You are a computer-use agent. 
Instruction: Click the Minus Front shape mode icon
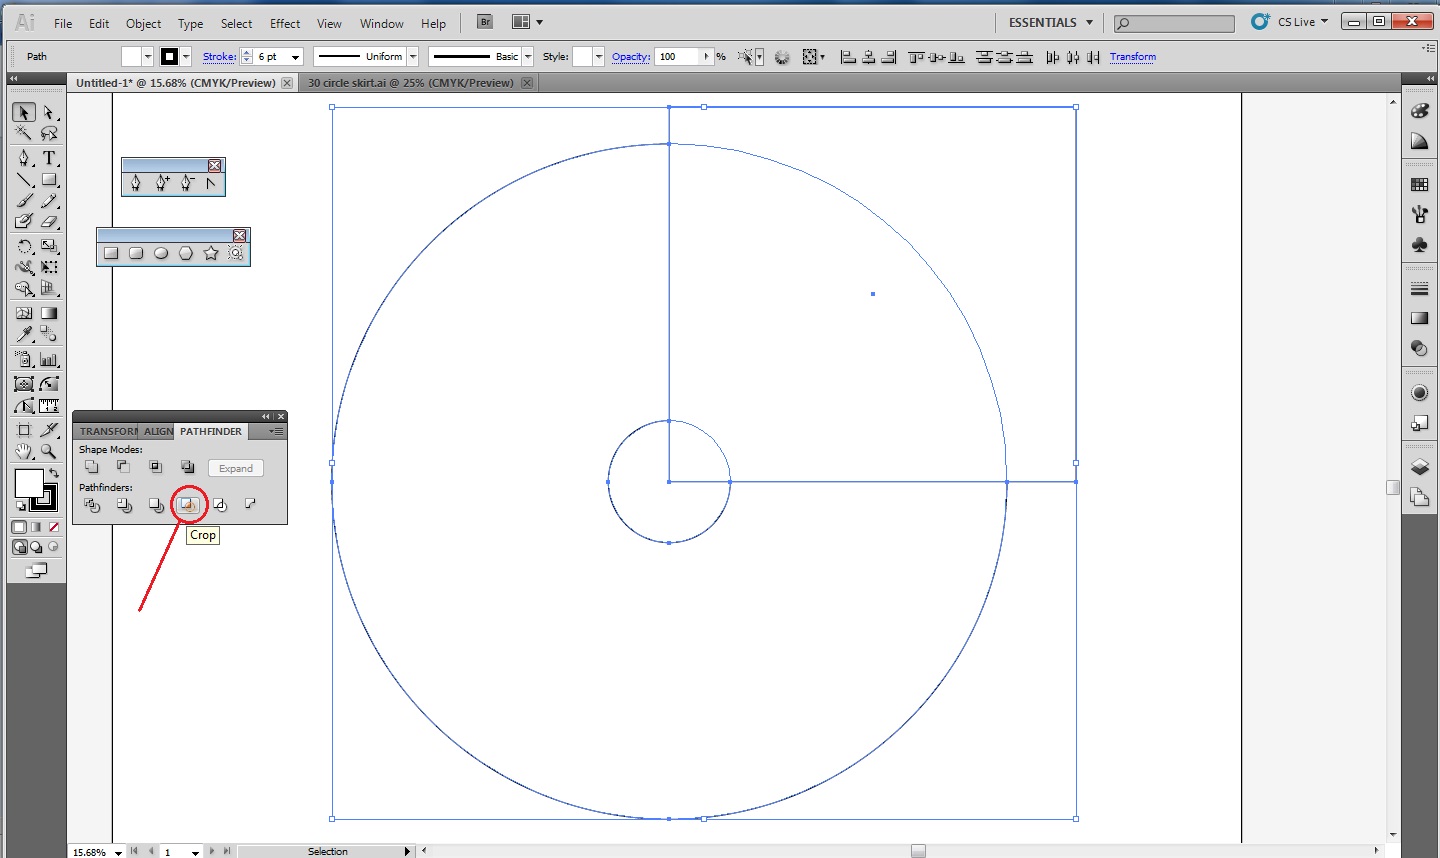(x=124, y=467)
